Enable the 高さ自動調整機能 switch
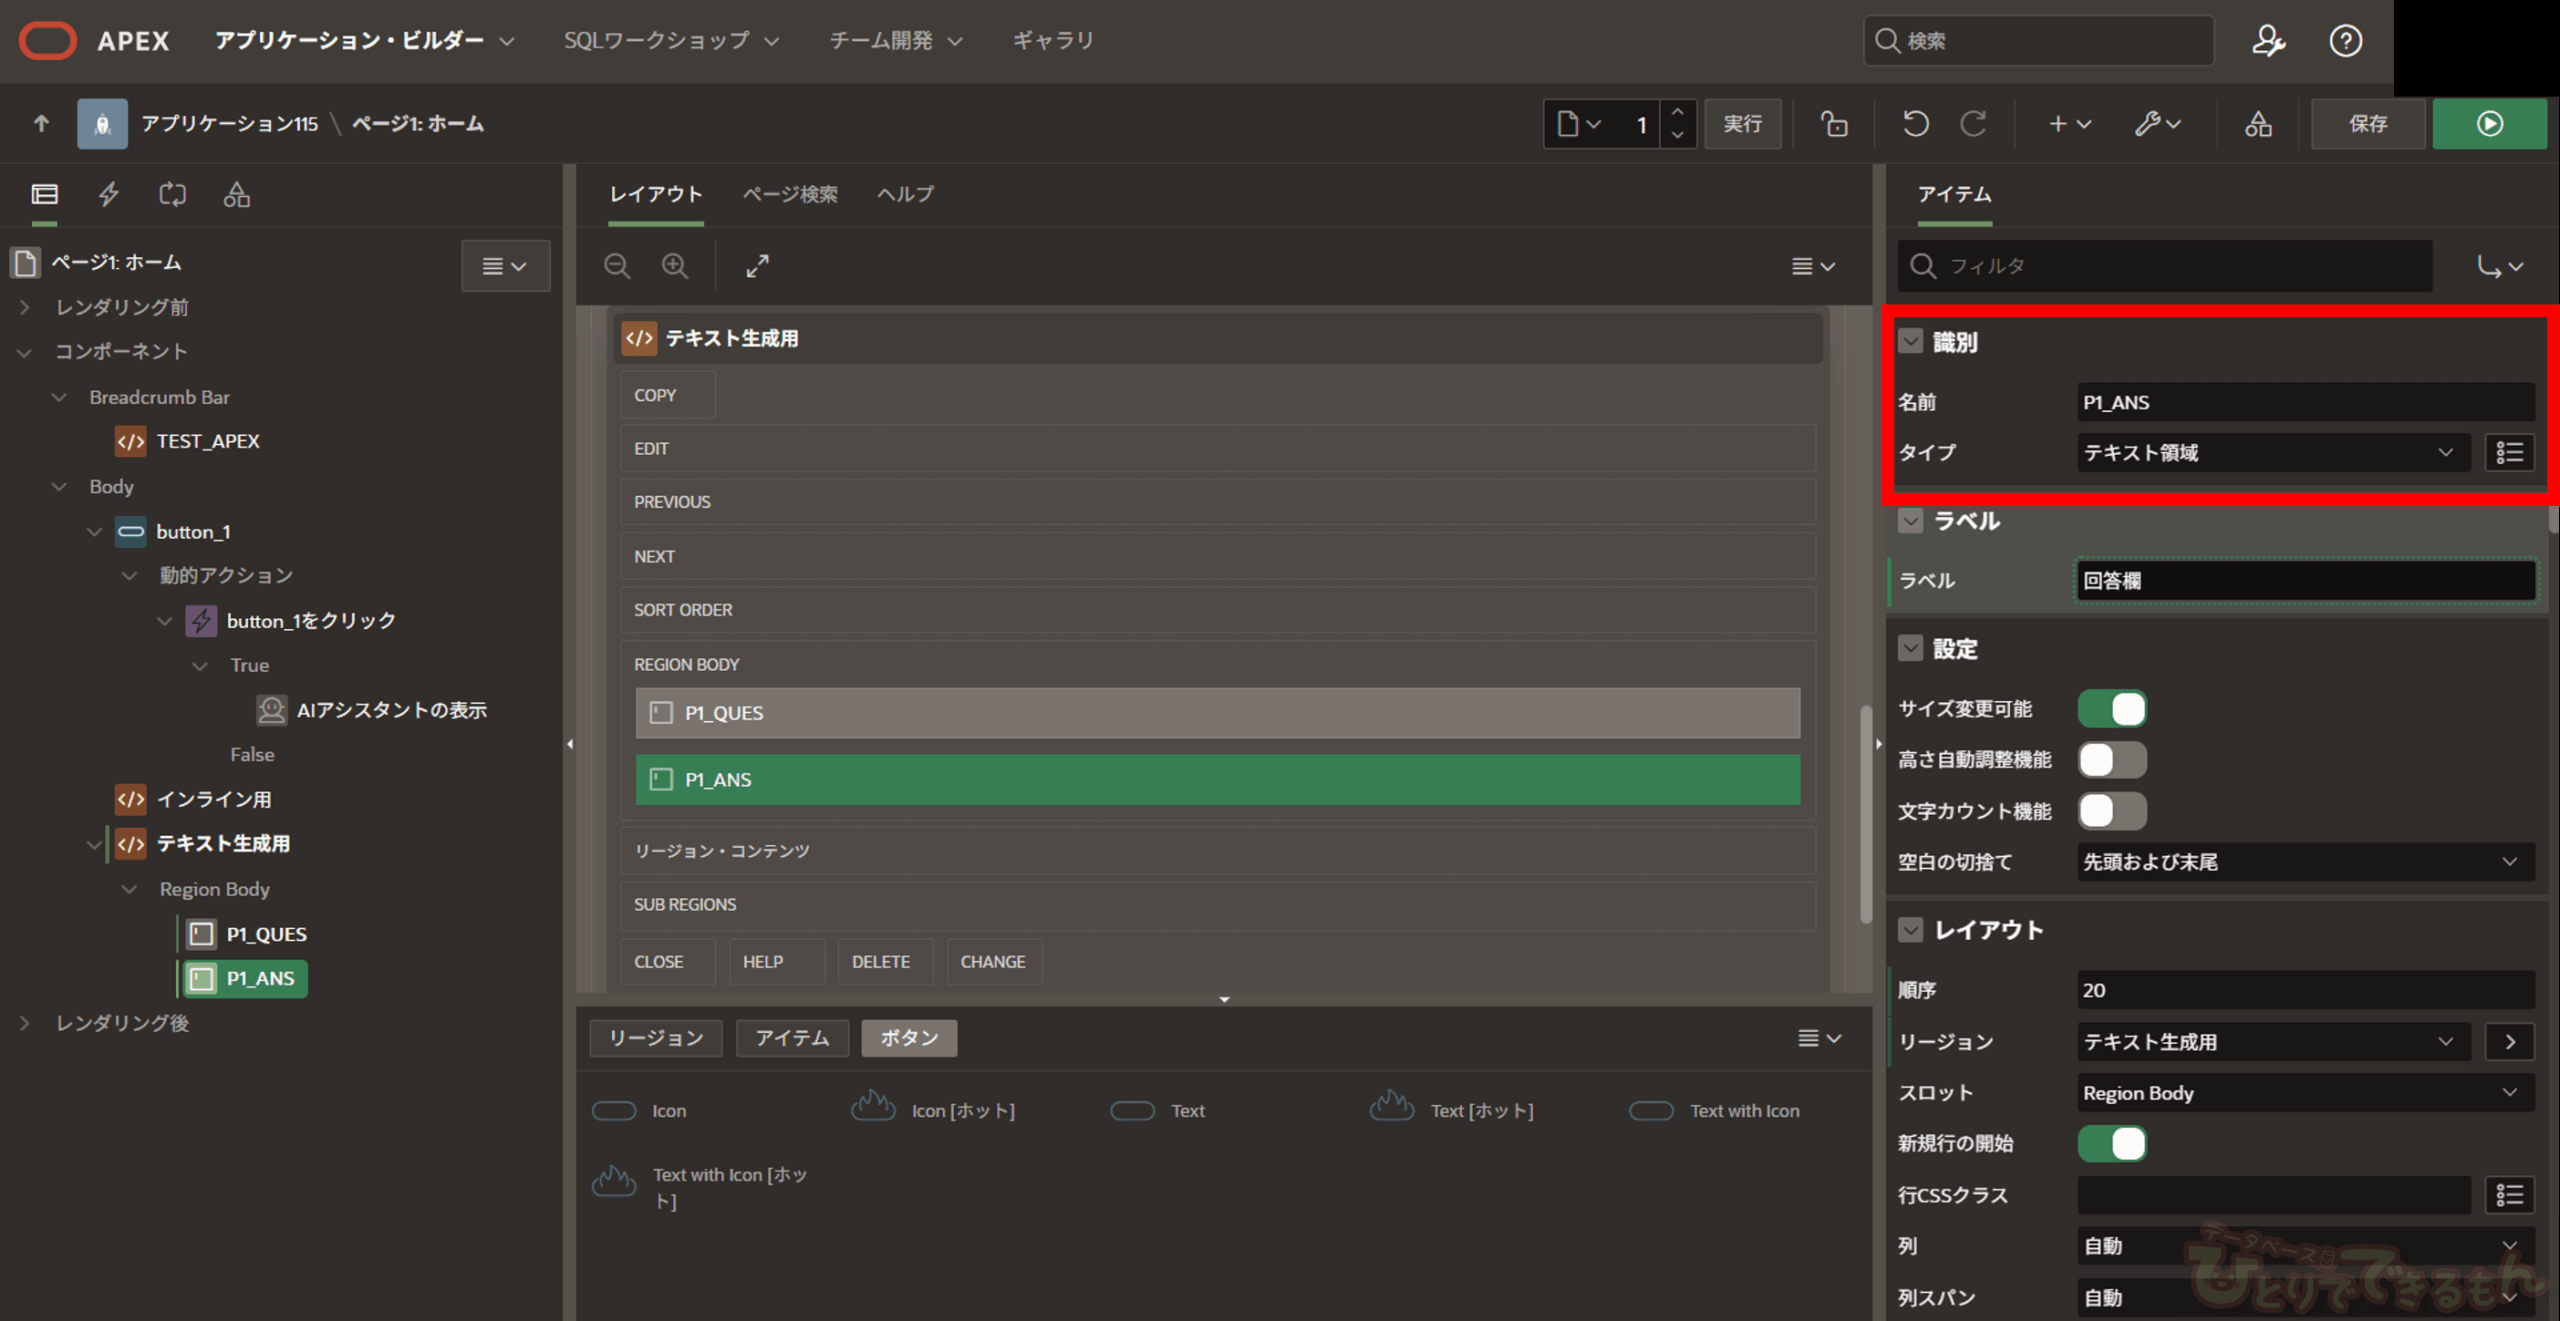 pos(2111,760)
